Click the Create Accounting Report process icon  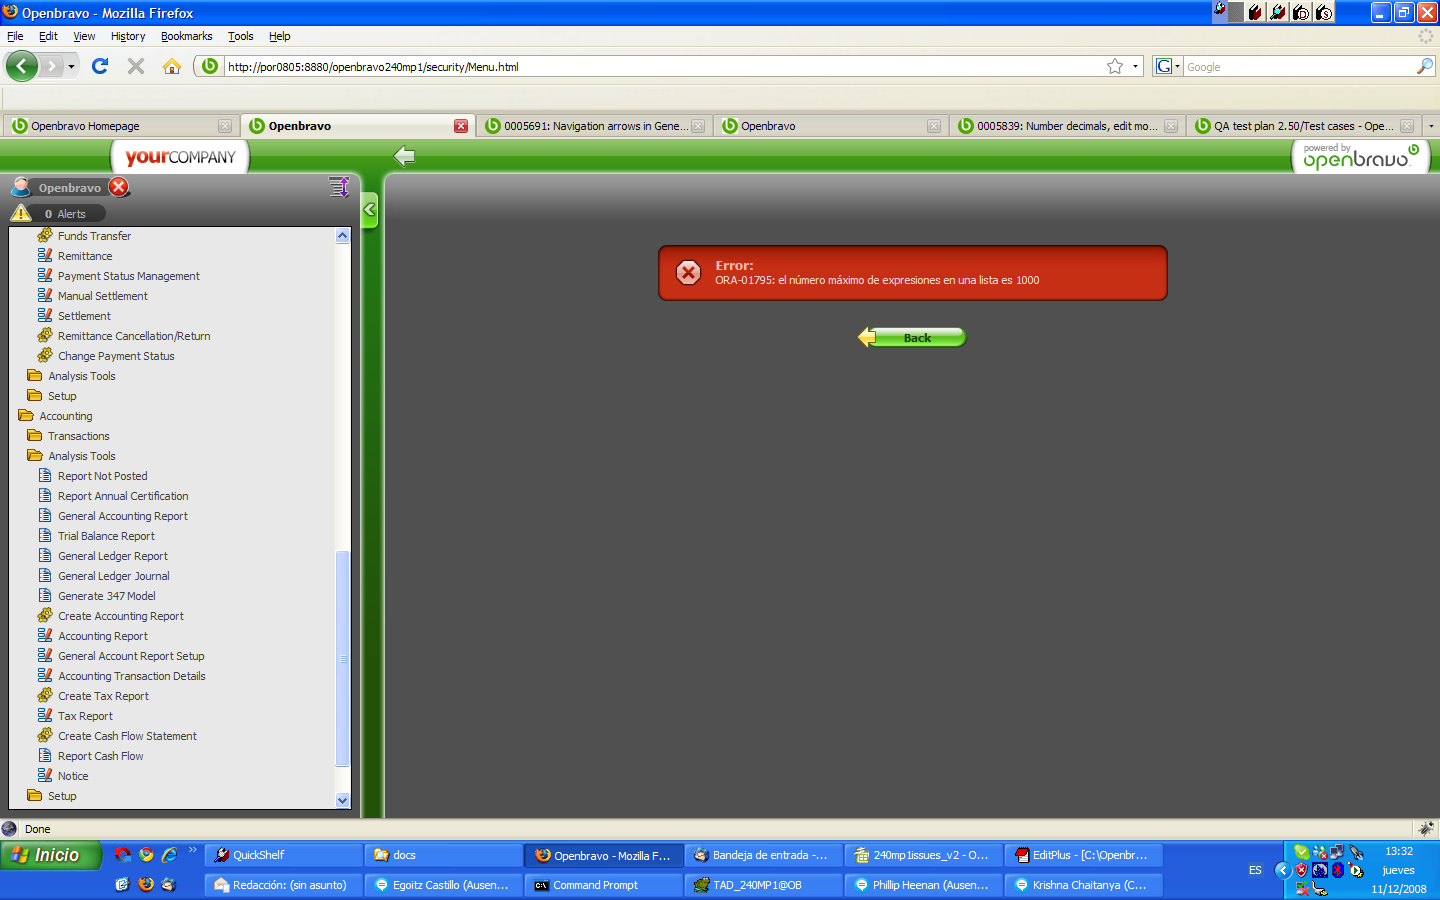point(45,615)
